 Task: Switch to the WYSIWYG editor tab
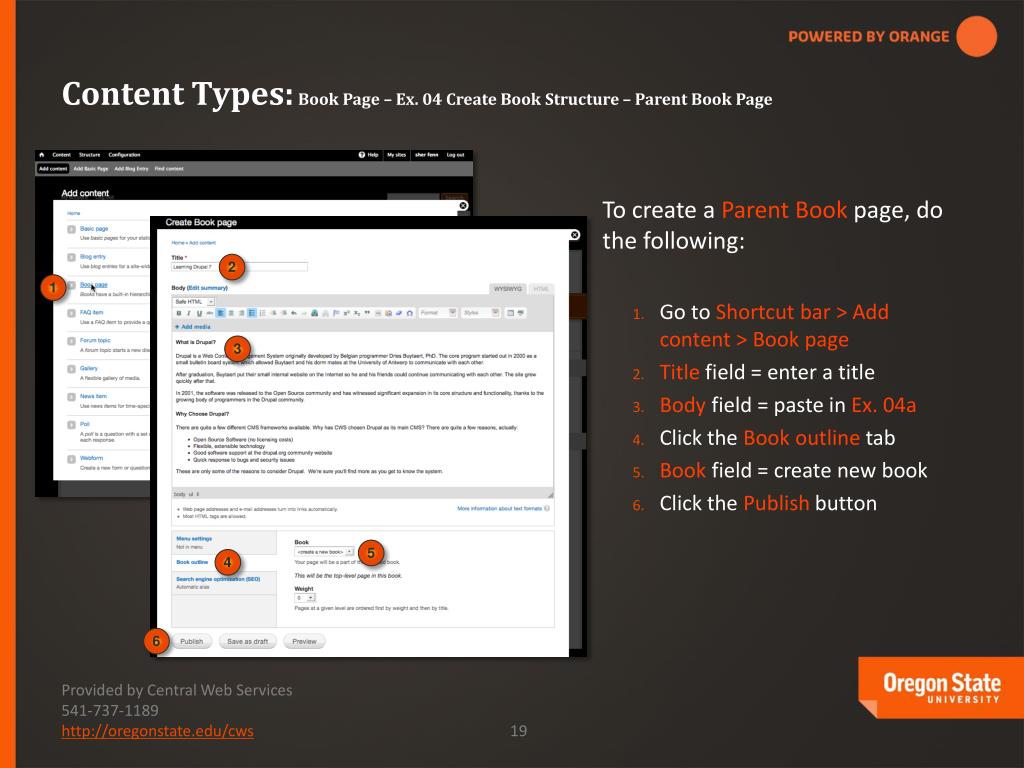(x=507, y=289)
